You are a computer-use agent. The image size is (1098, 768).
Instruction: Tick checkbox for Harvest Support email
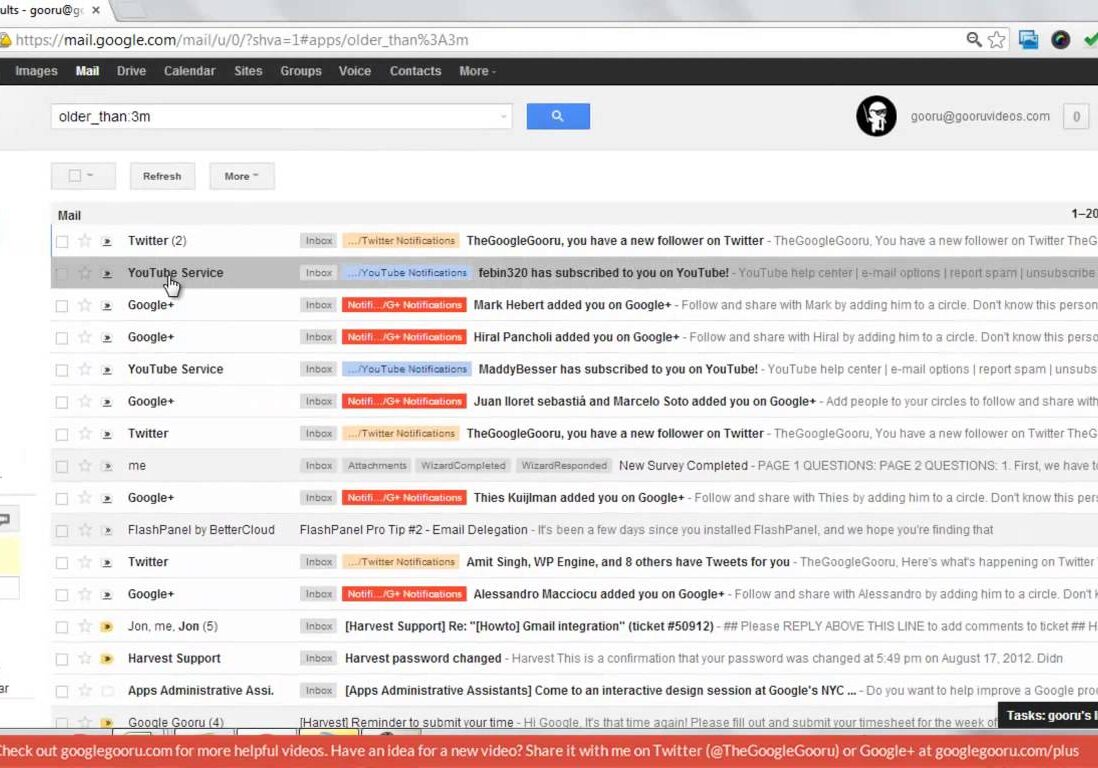coord(62,659)
